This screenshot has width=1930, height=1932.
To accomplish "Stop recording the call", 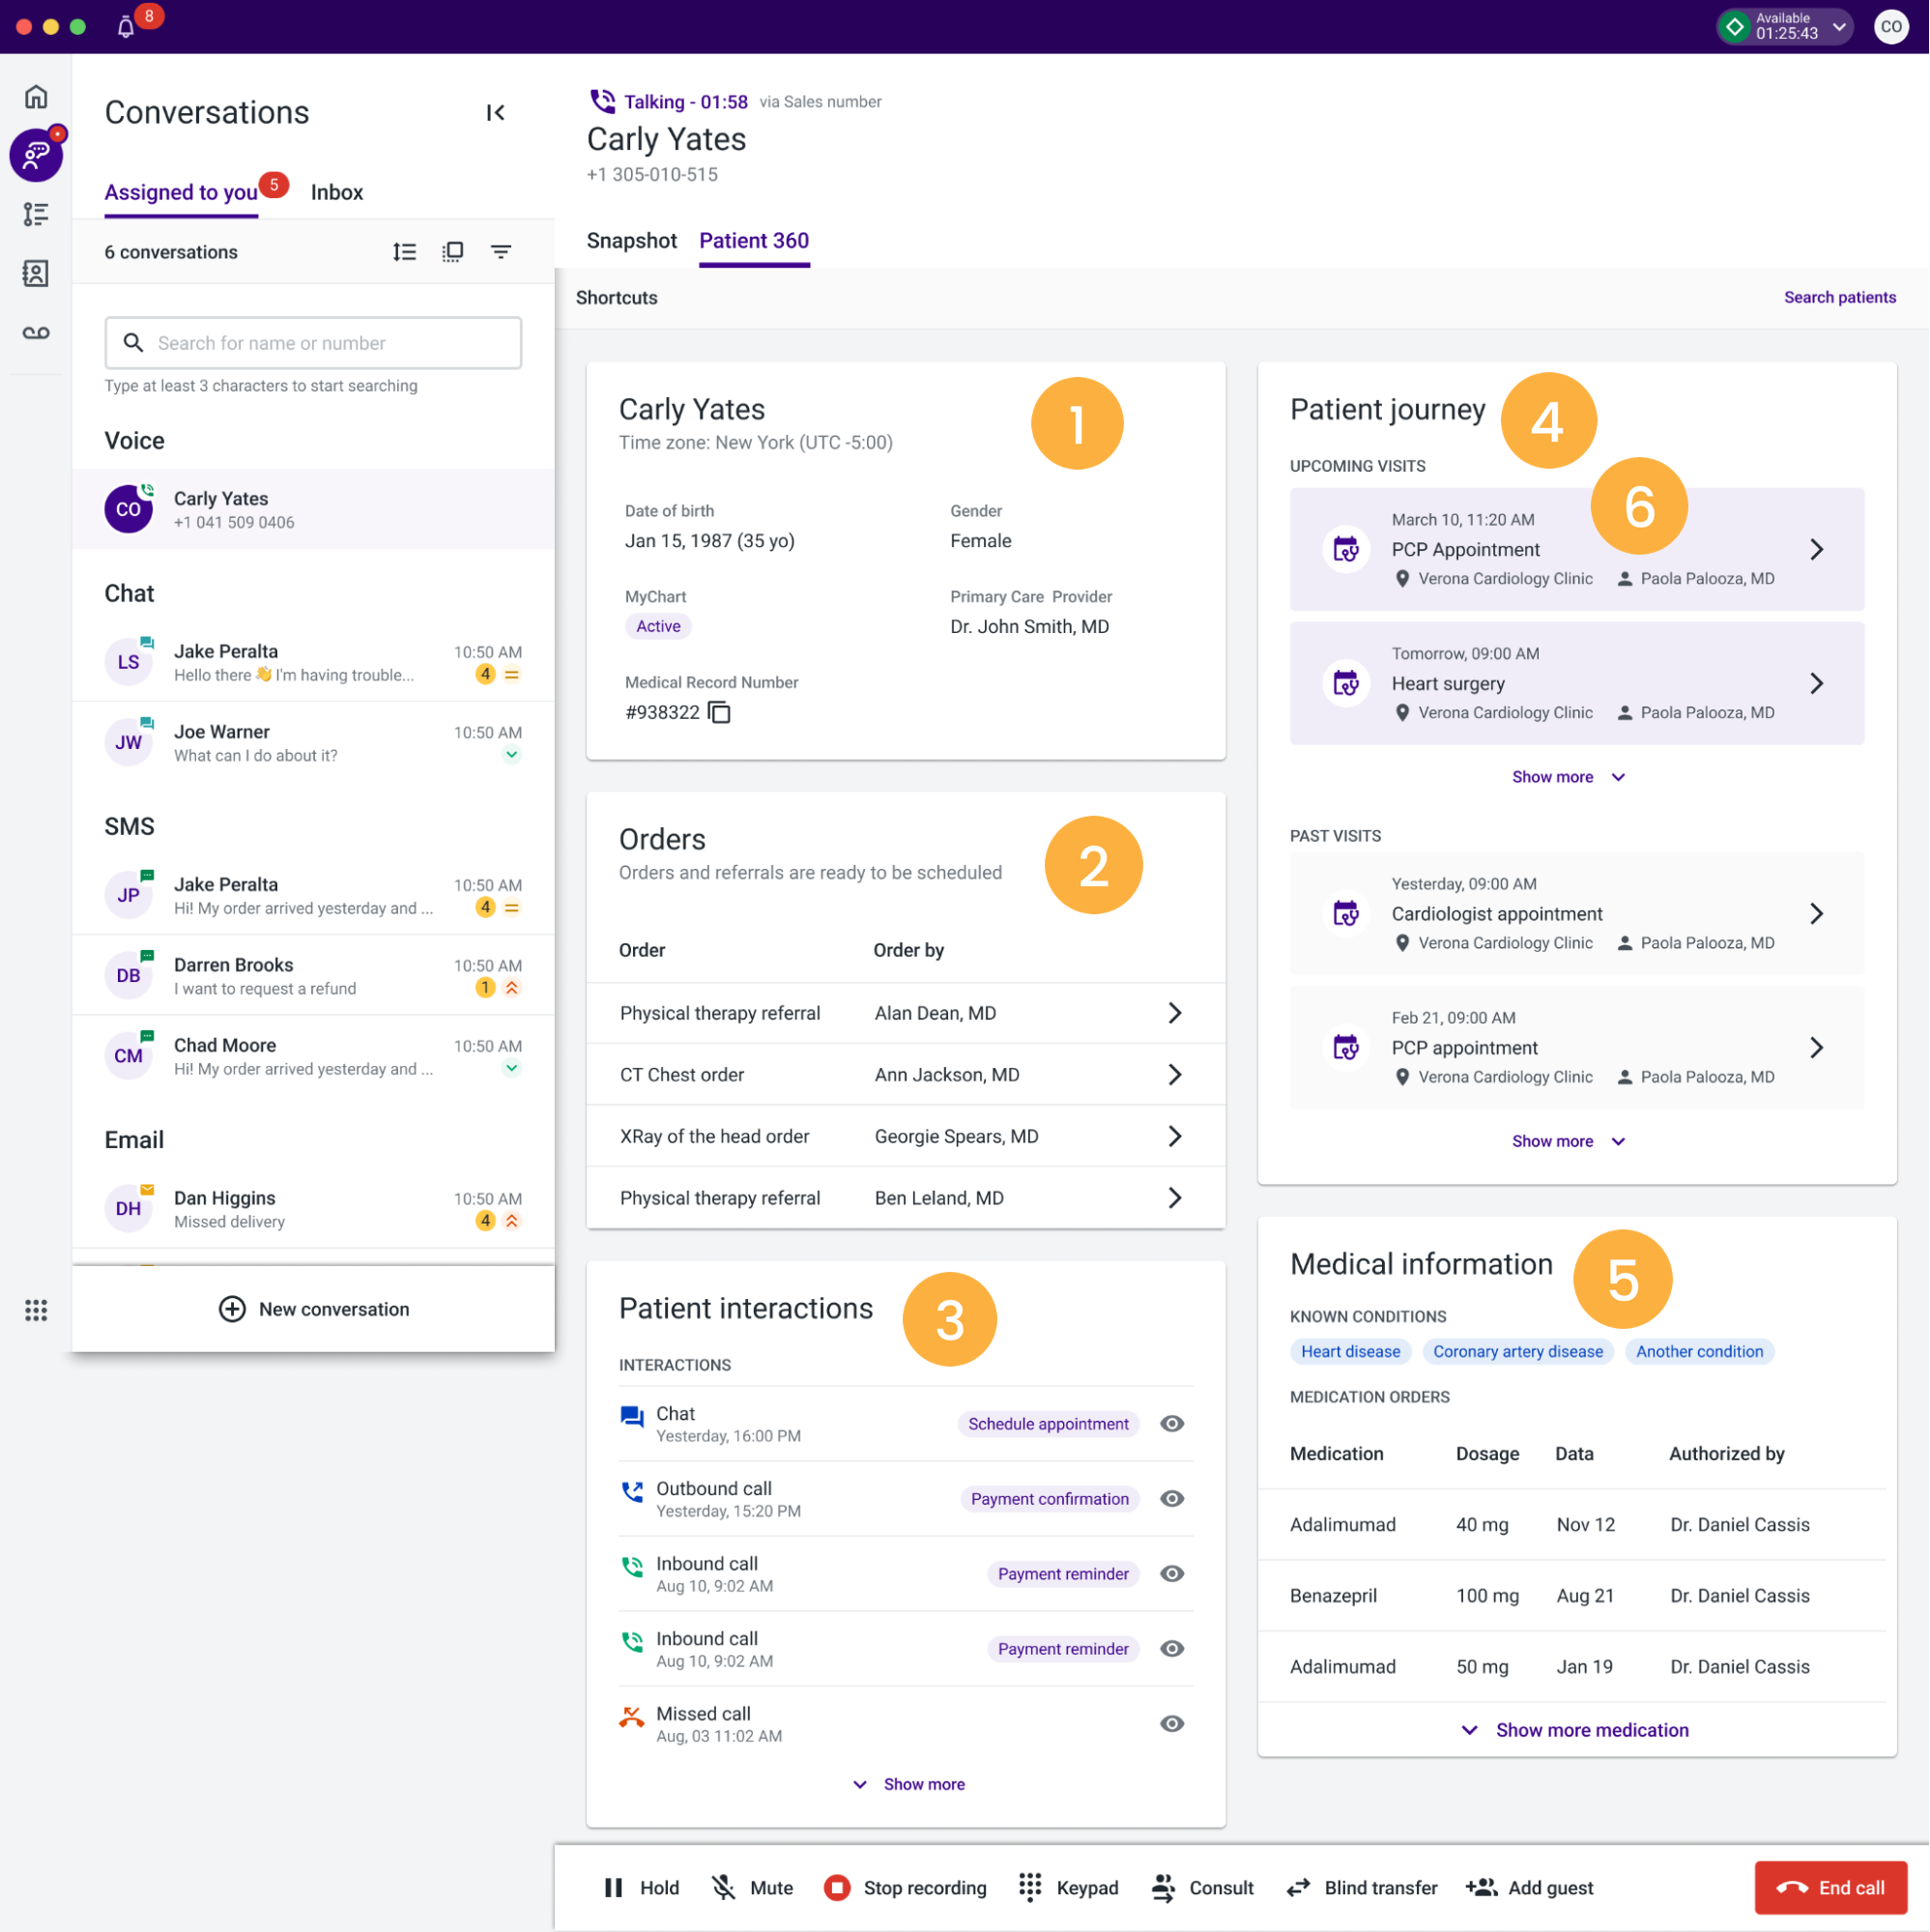I will click(905, 1887).
